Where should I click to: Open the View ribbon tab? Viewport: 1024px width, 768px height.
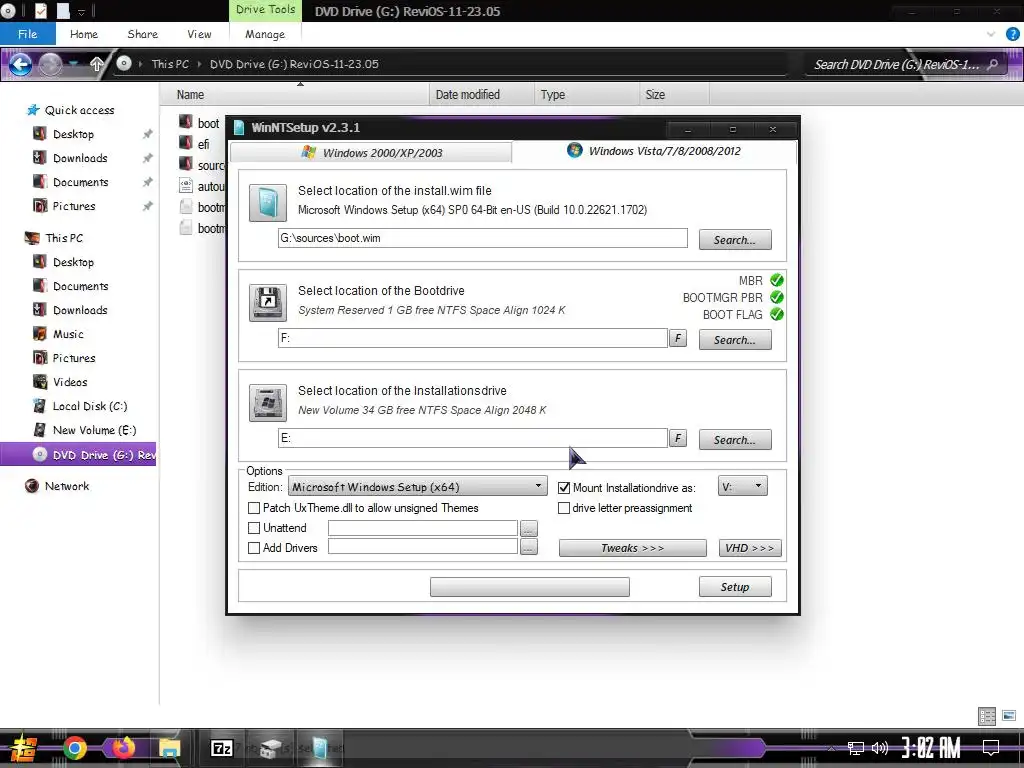(199, 34)
